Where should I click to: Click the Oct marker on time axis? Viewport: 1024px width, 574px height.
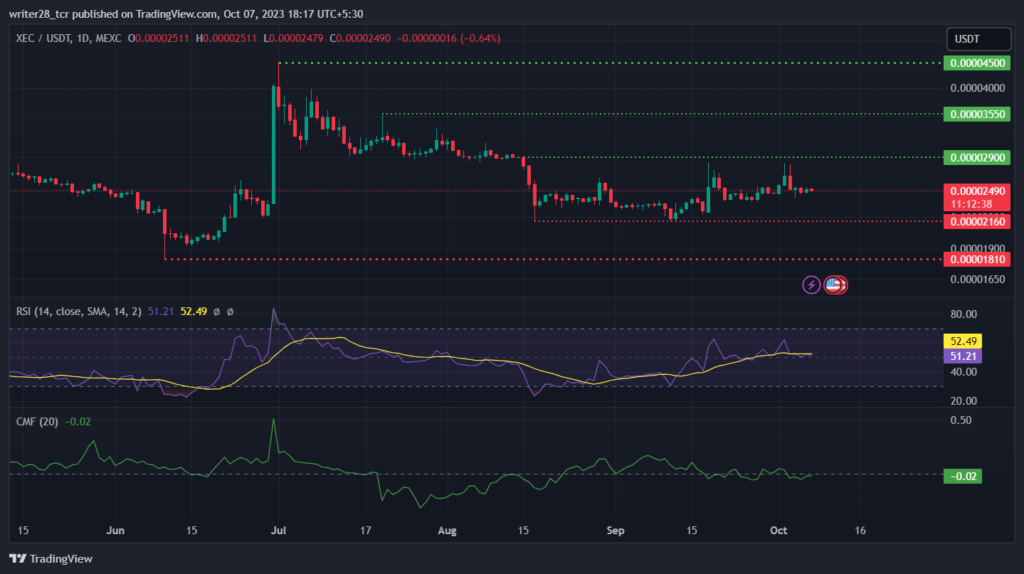[778, 530]
